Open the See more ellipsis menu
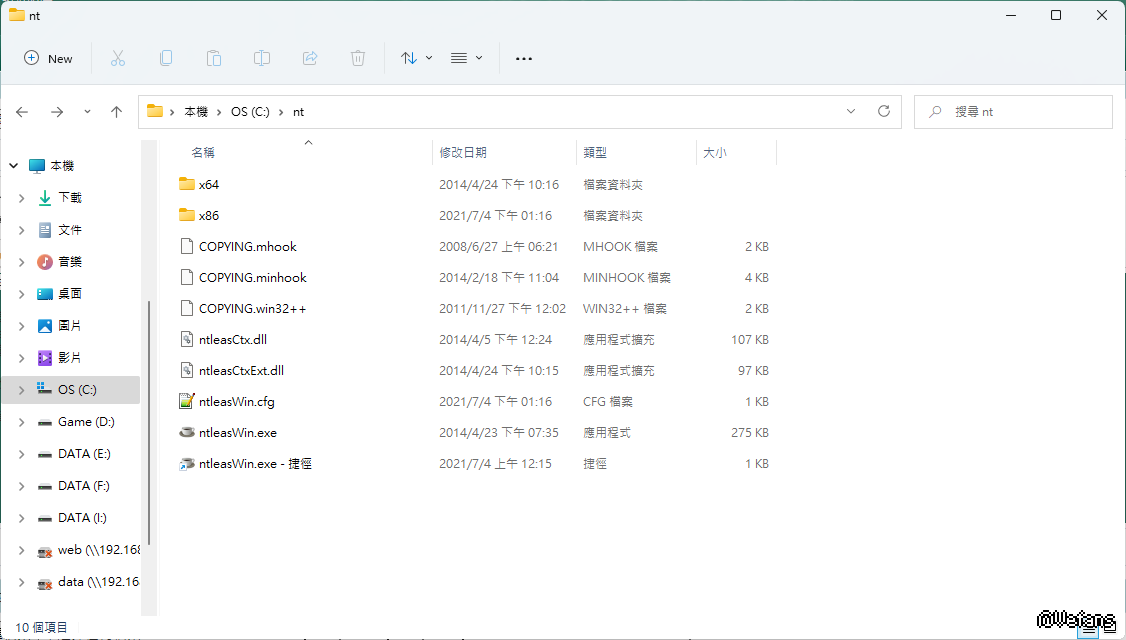This screenshot has height=640, width=1126. coord(524,58)
